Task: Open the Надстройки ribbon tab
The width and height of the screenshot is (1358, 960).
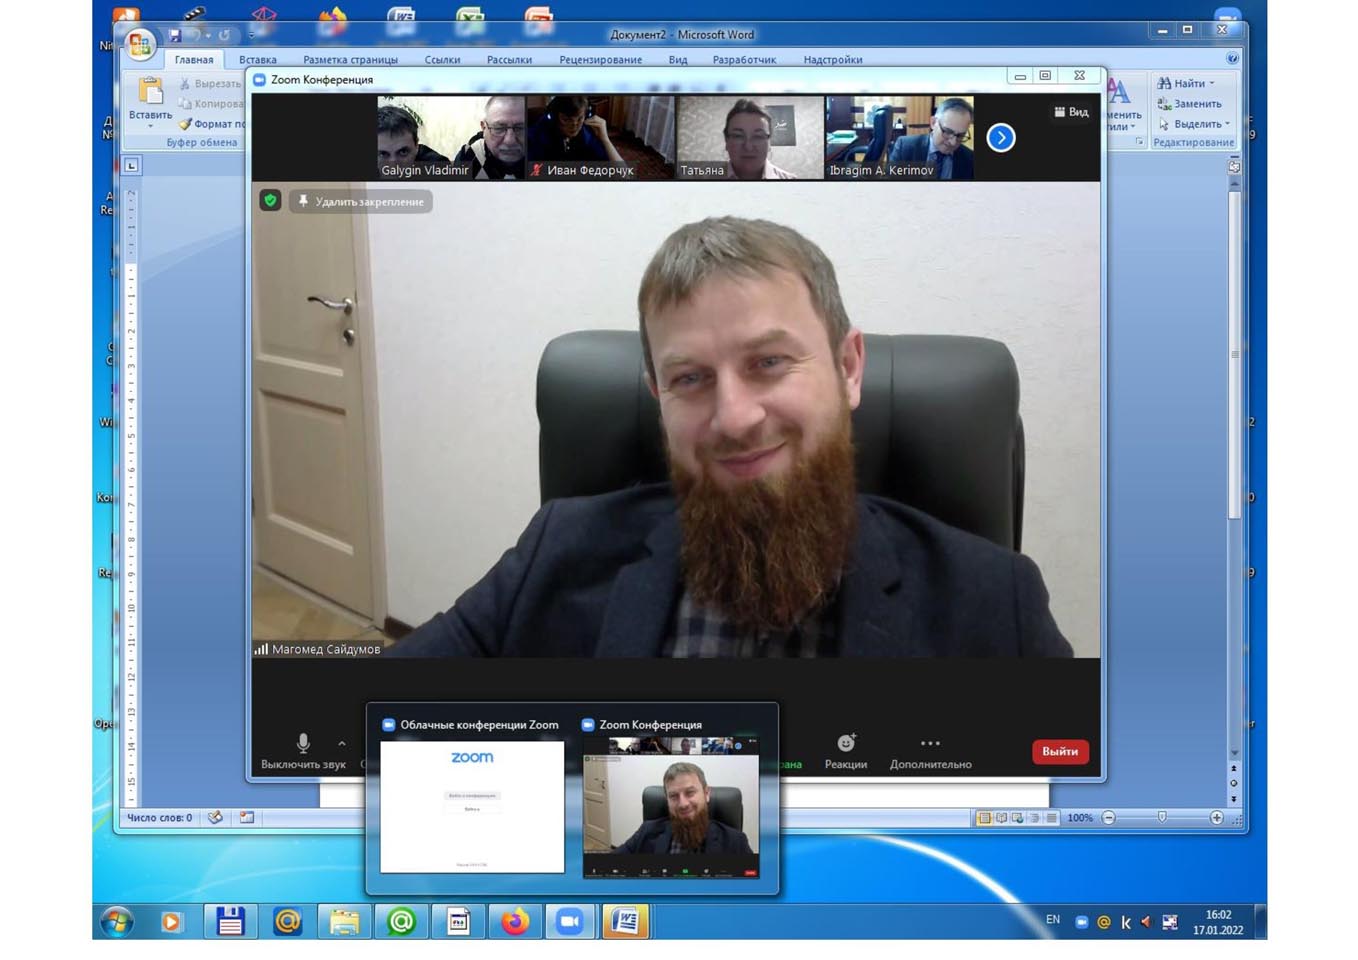Action: click(833, 60)
